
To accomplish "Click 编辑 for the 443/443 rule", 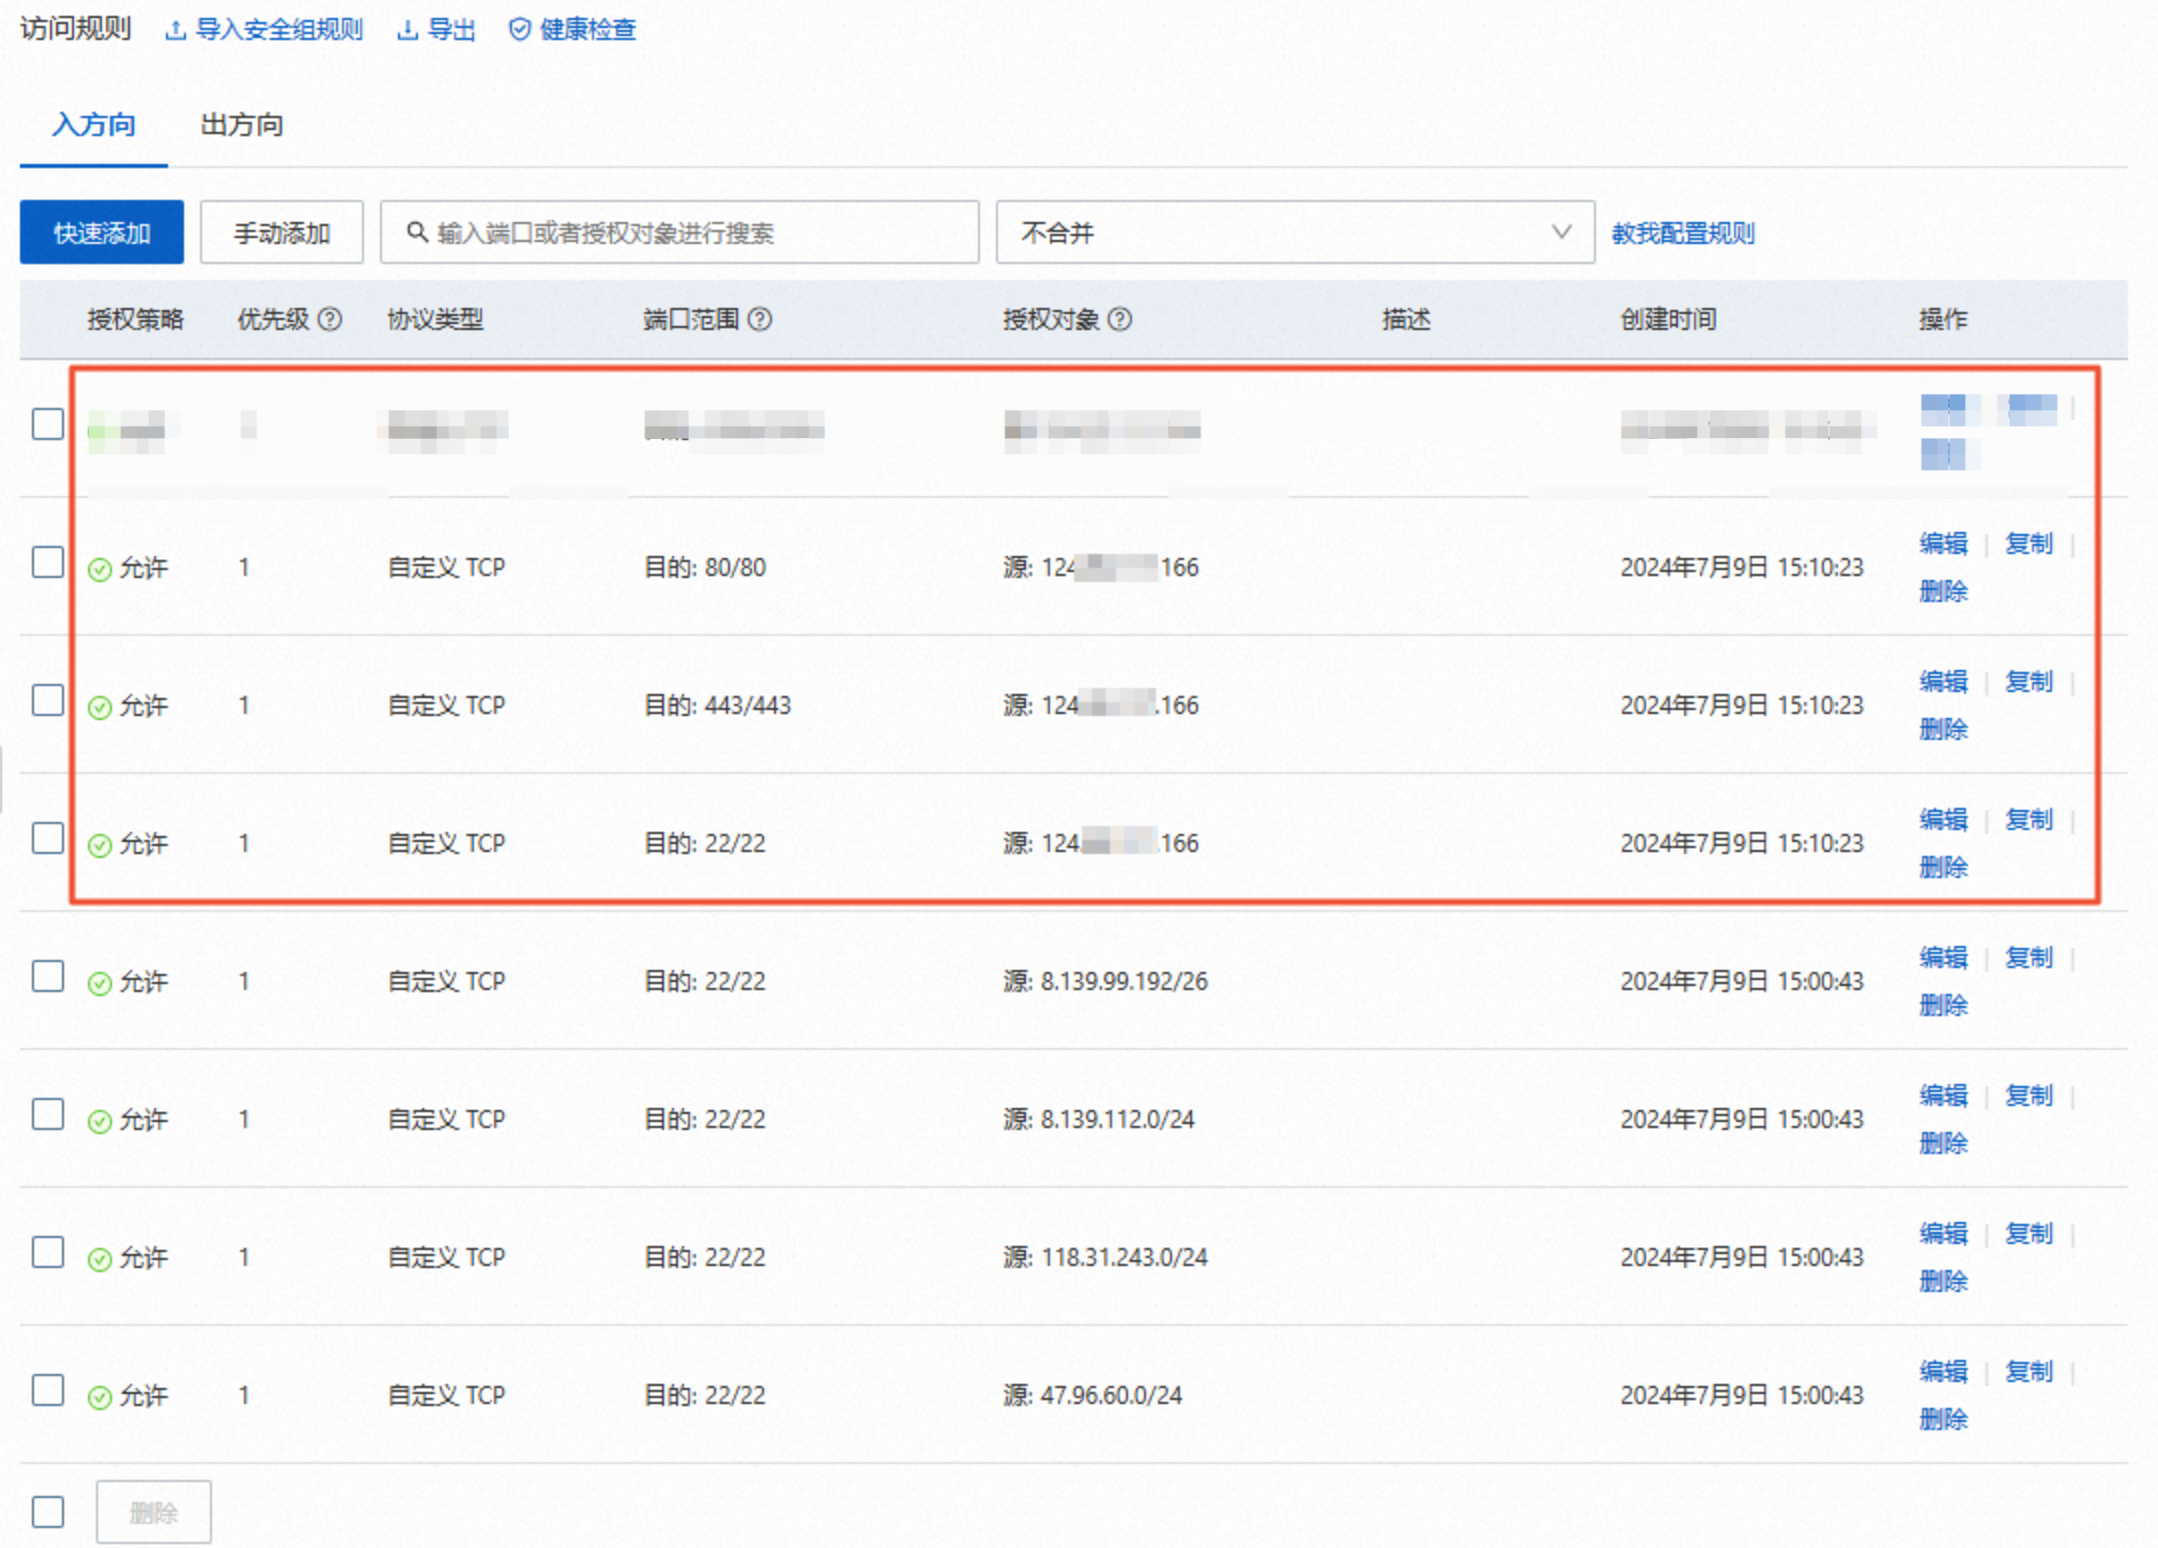I will coord(1943,681).
